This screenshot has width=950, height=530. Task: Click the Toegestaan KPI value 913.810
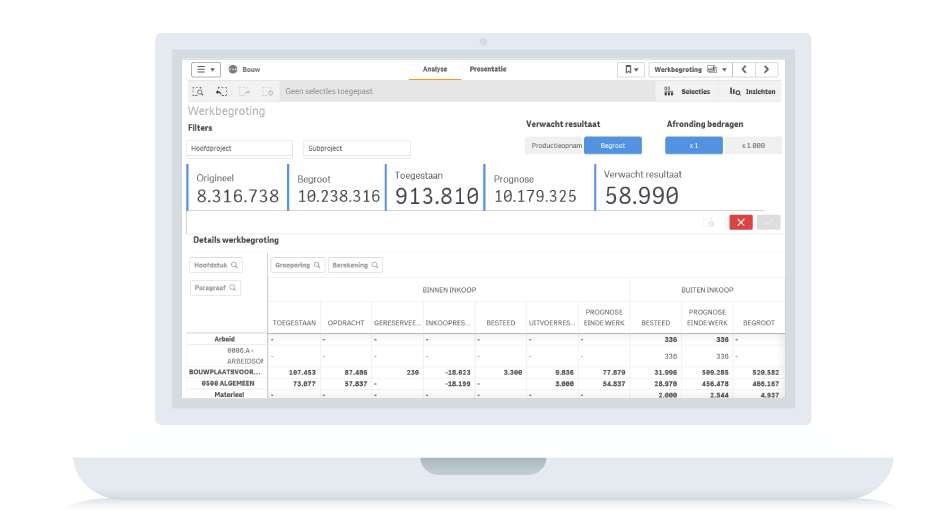[437, 196]
